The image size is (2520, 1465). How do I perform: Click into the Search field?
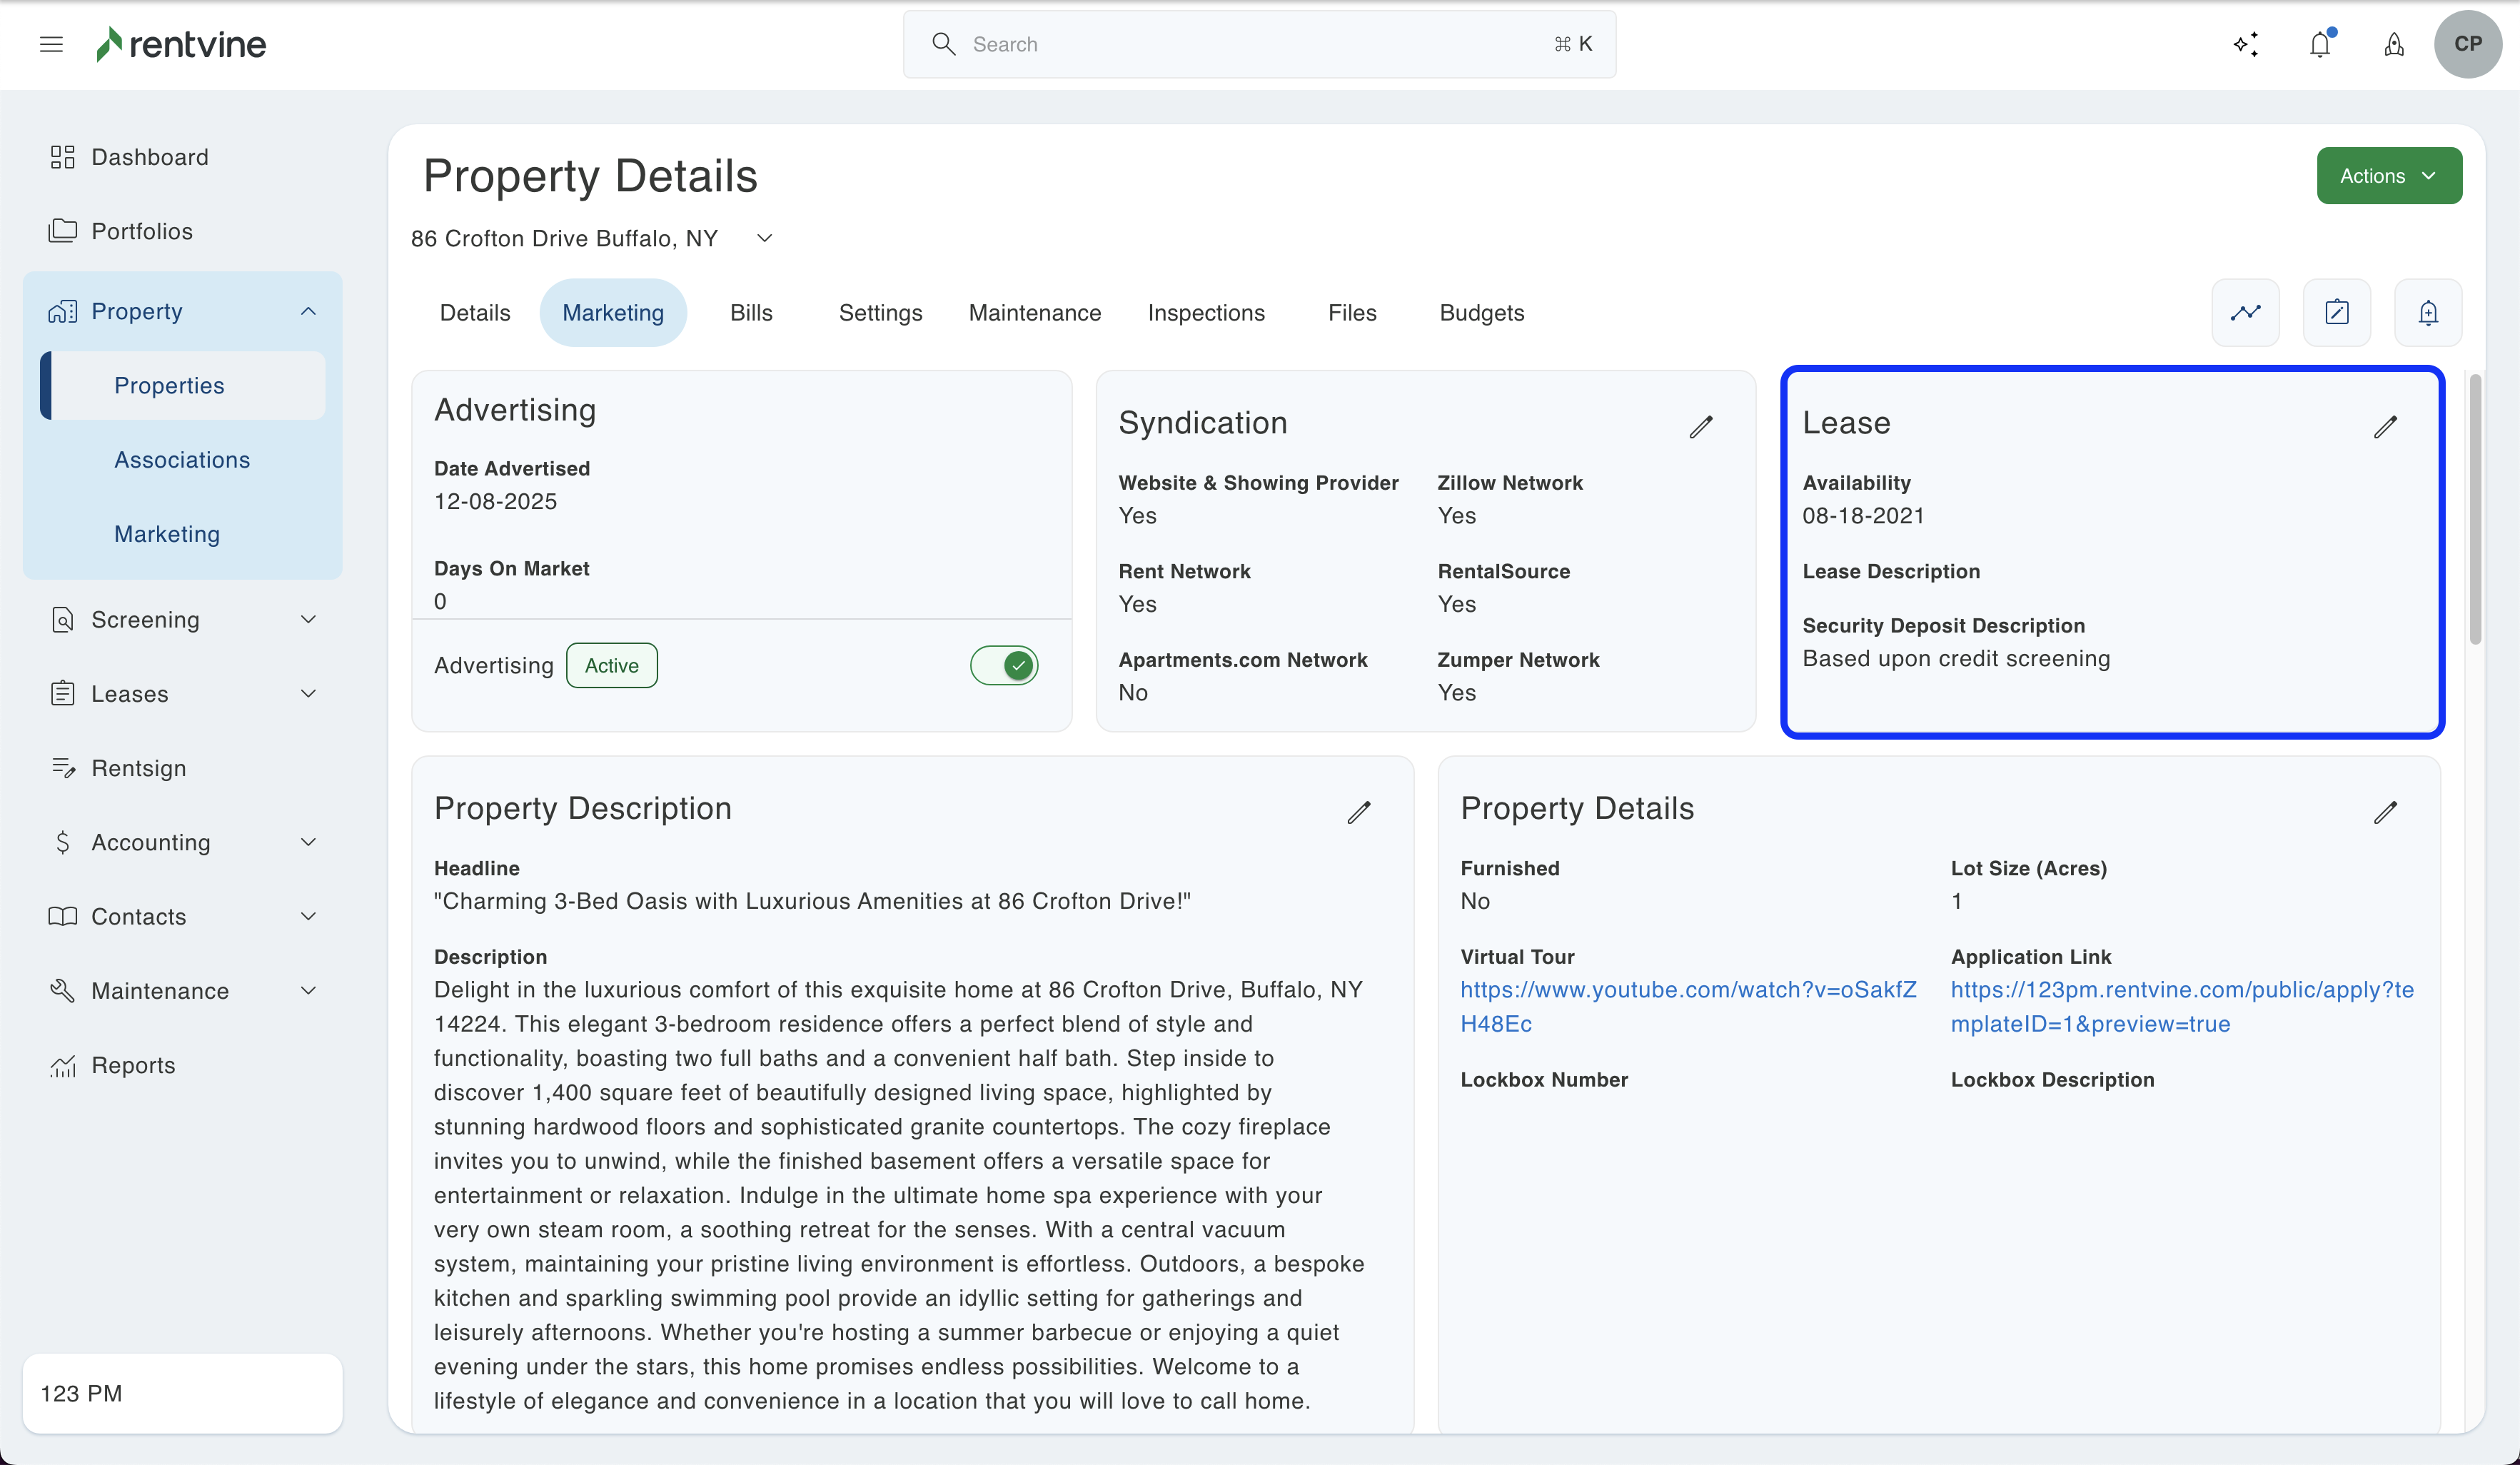click(1258, 44)
